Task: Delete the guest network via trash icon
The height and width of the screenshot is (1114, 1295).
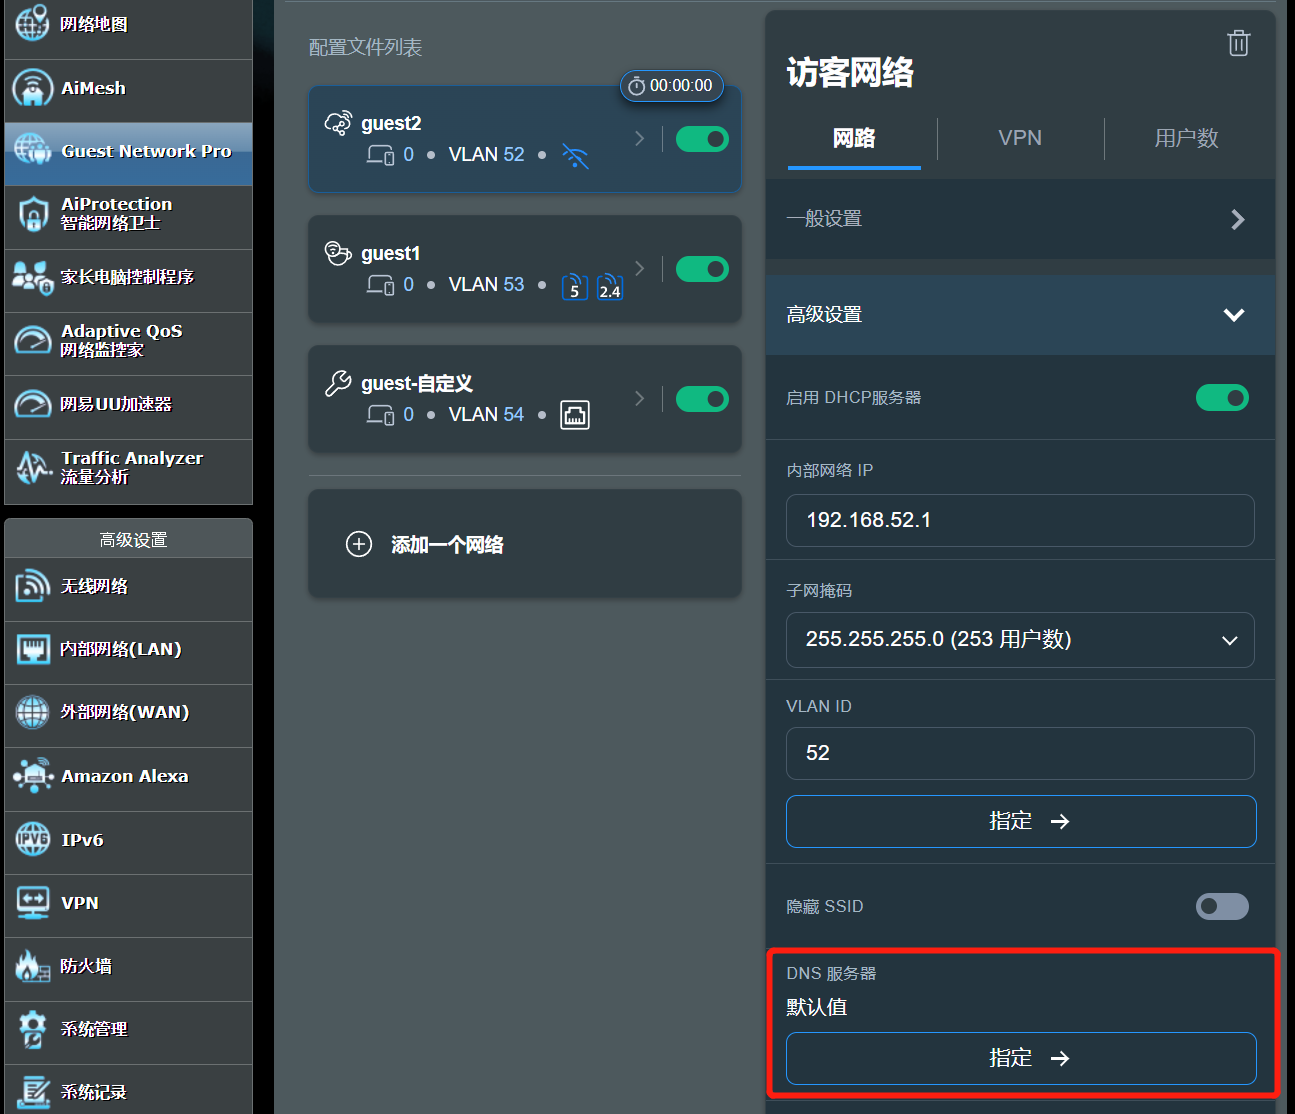Action: 1238,43
